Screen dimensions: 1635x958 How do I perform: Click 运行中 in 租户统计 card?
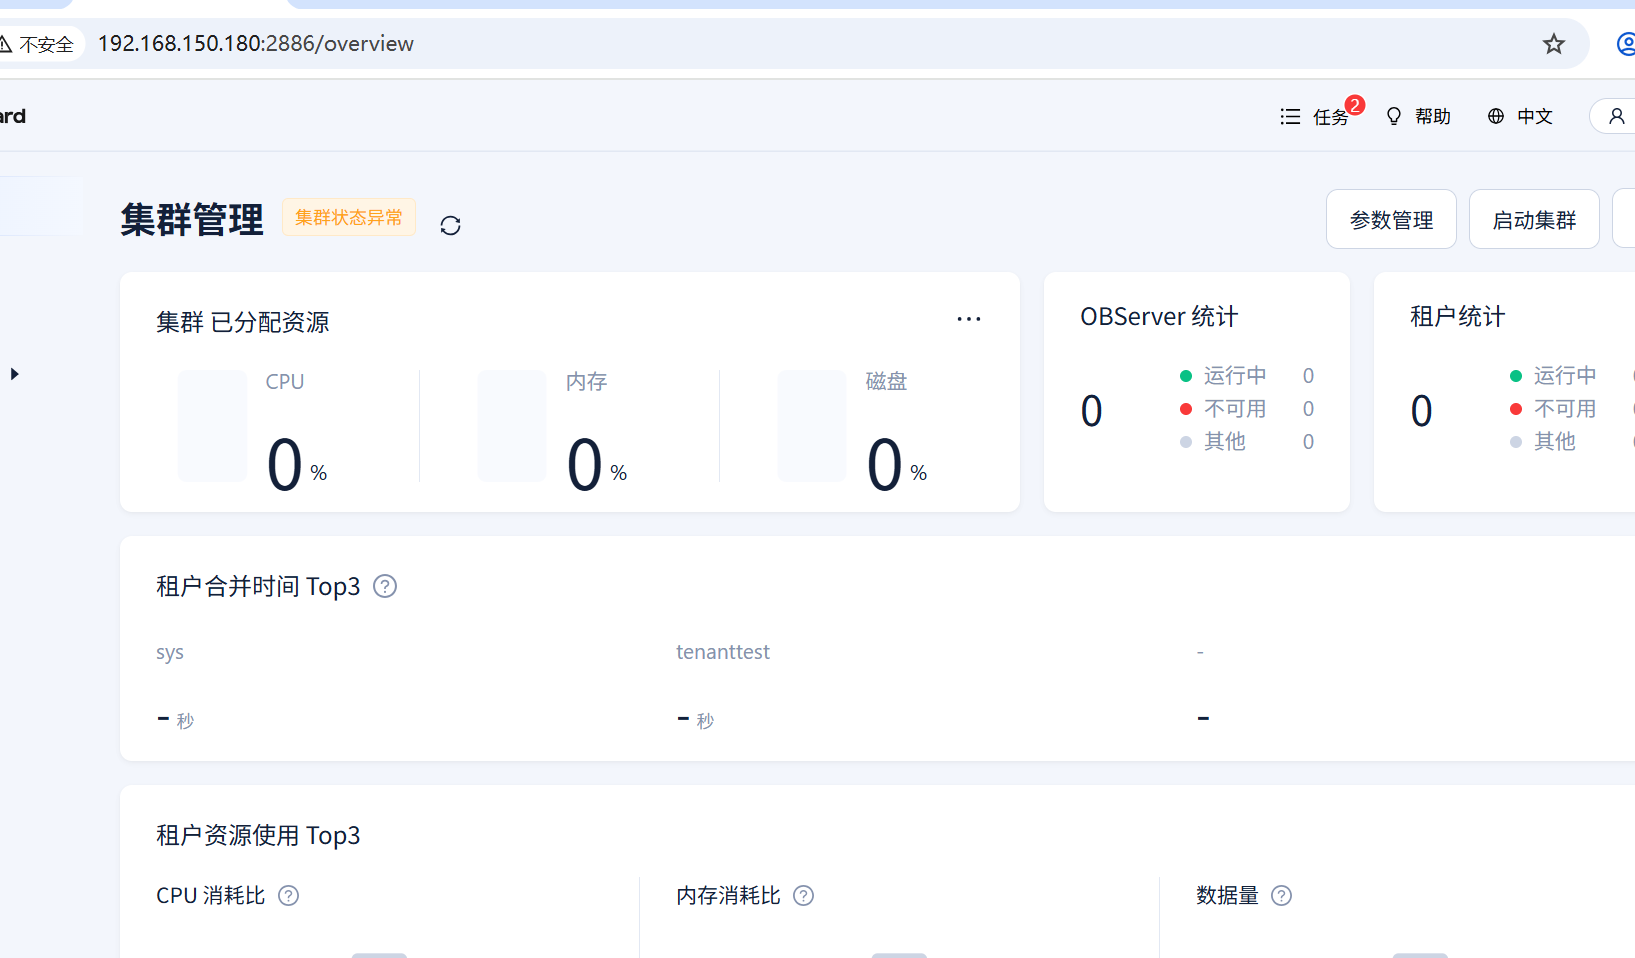[1565, 375]
